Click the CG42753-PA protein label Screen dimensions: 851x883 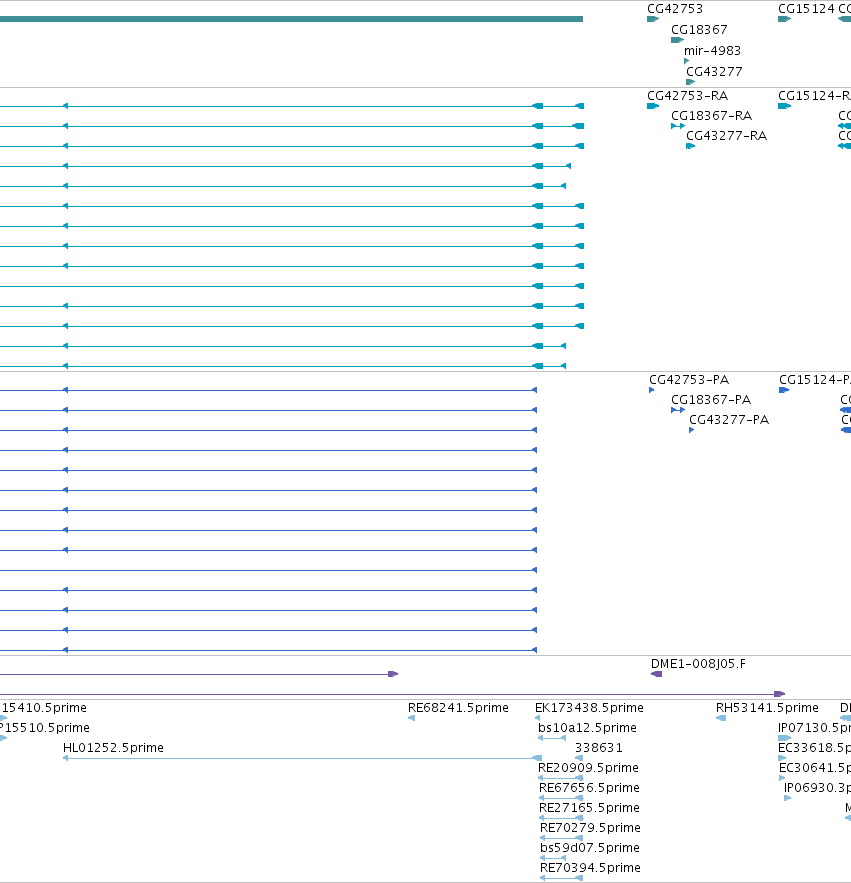(x=689, y=380)
